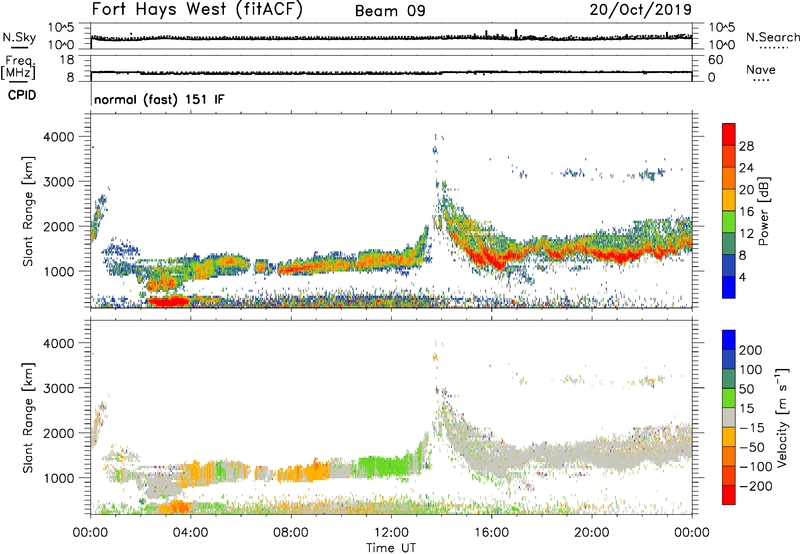Click the red bottom segment of the velocity colorbar
The height and width of the screenshot is (554, 800).
click(729, 495)
